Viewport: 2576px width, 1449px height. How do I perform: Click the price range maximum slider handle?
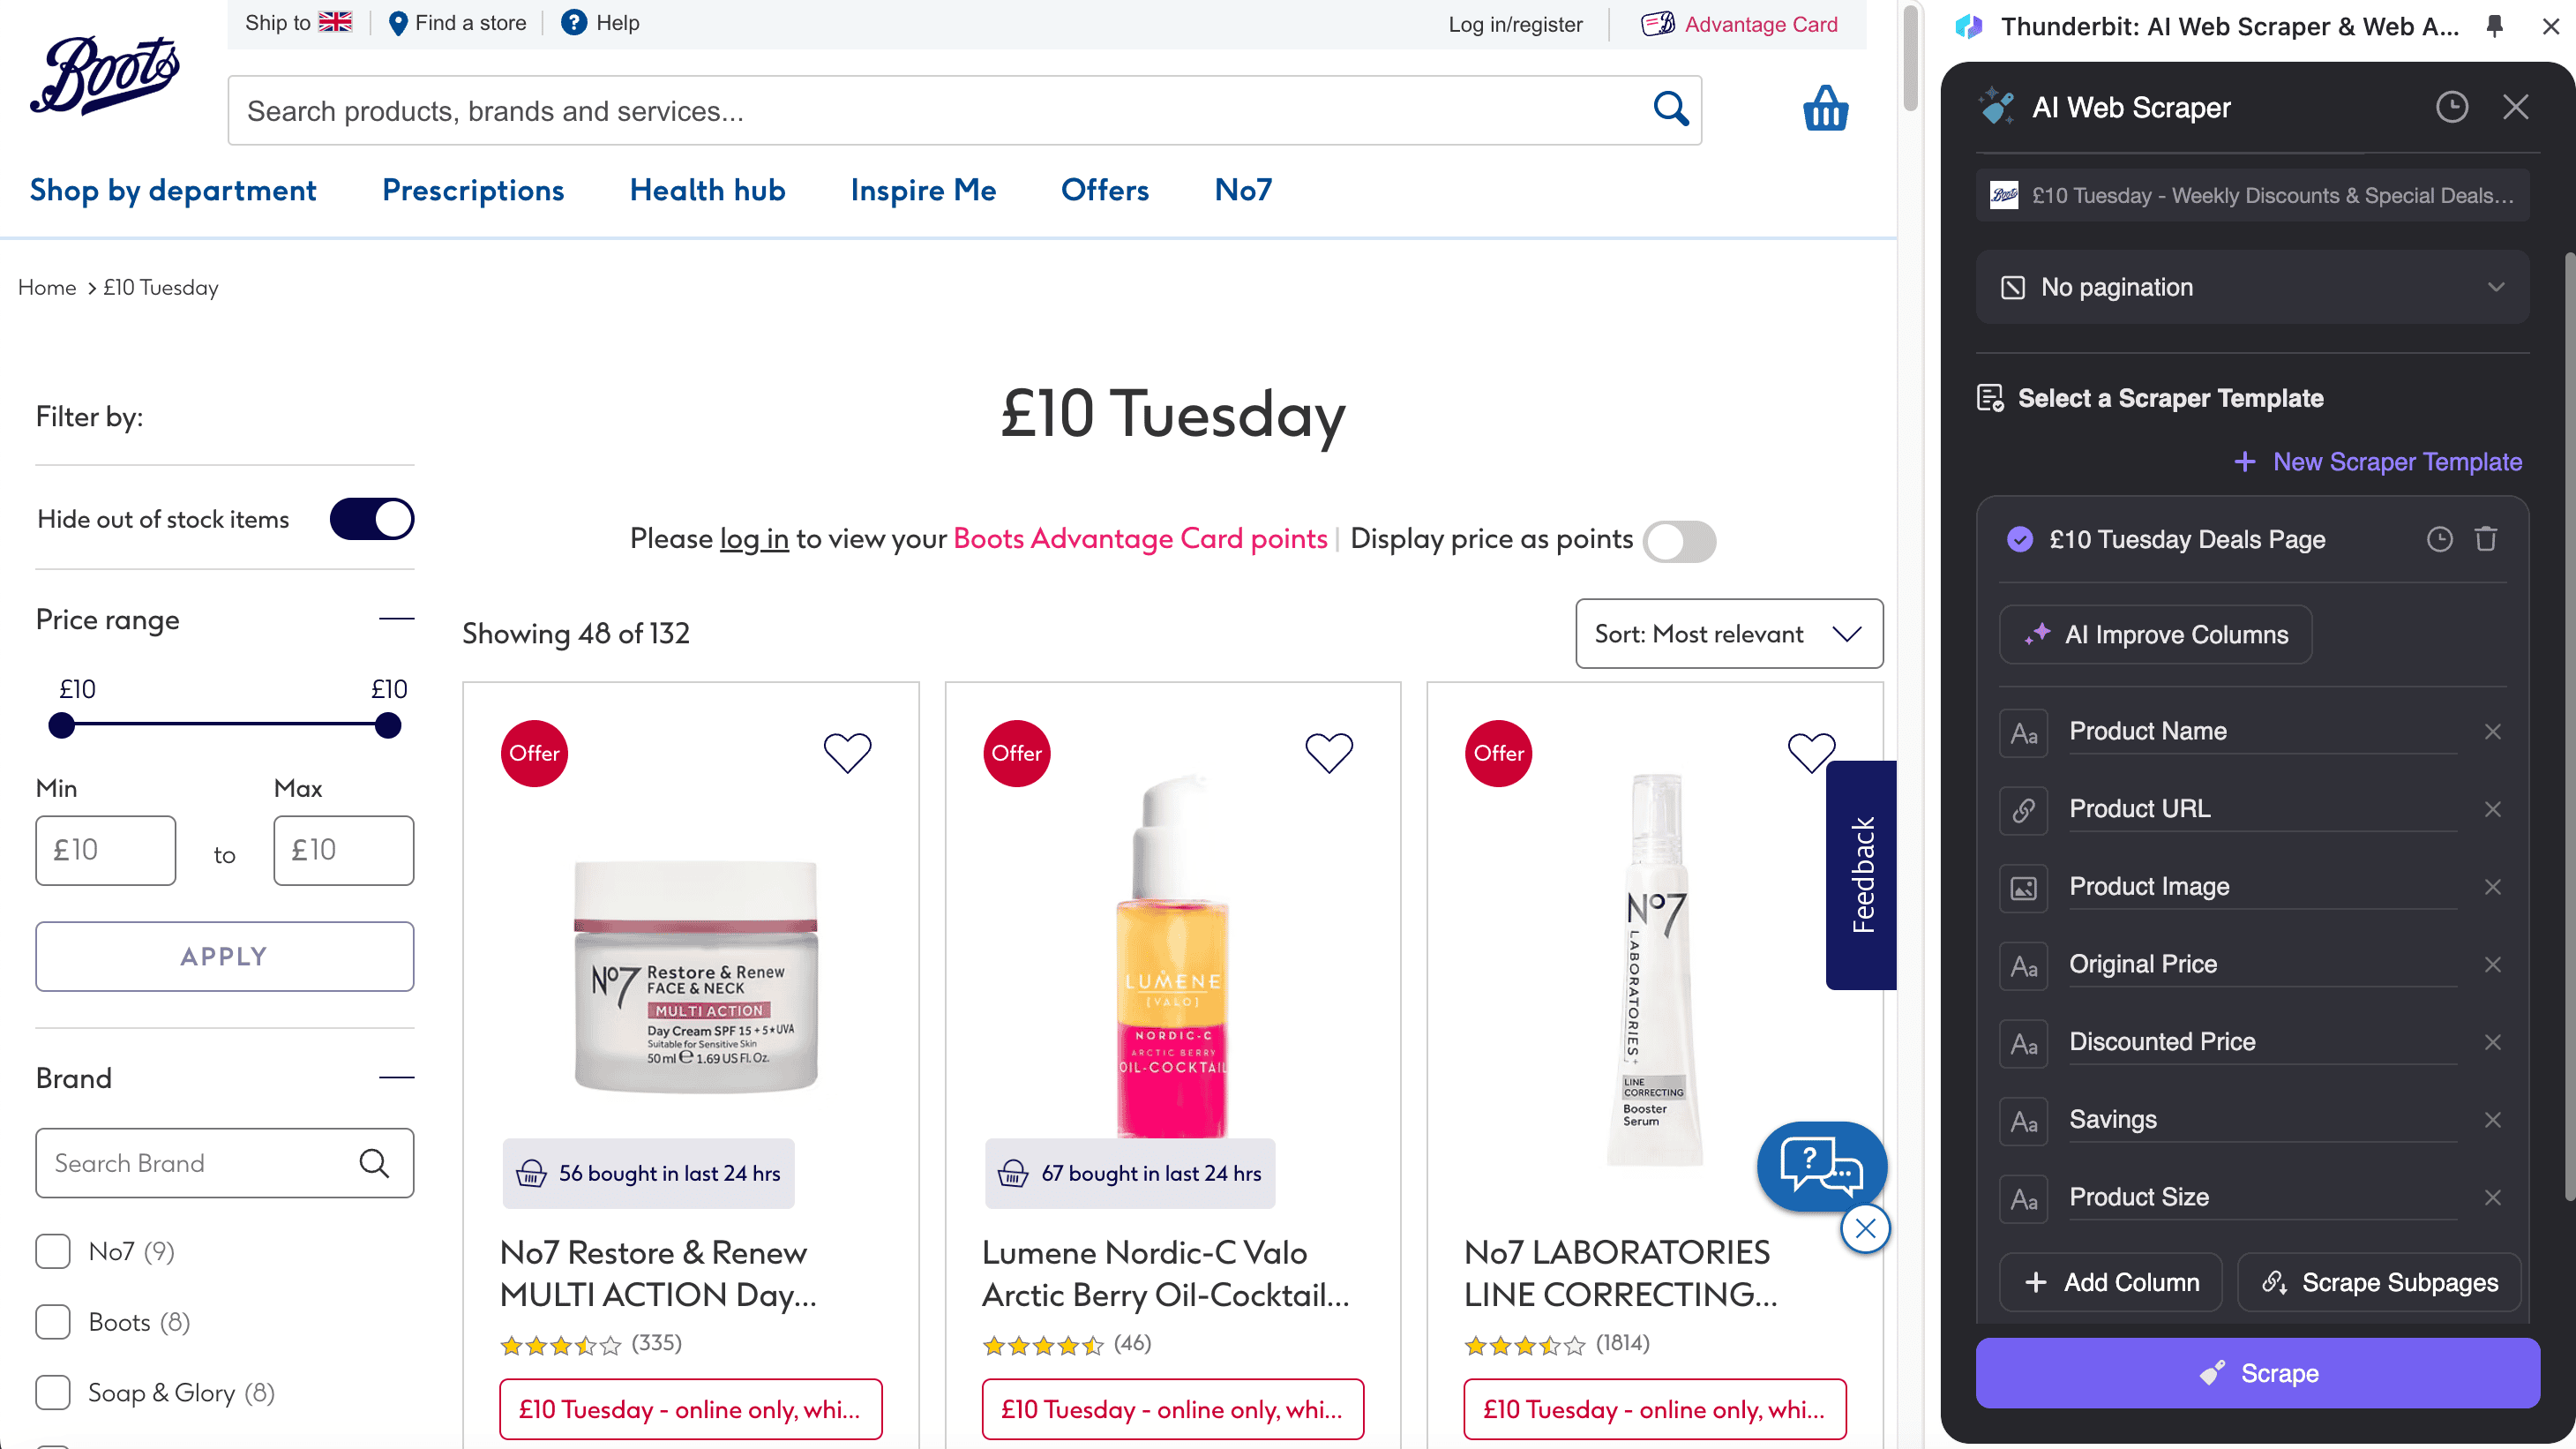[388, 725]
